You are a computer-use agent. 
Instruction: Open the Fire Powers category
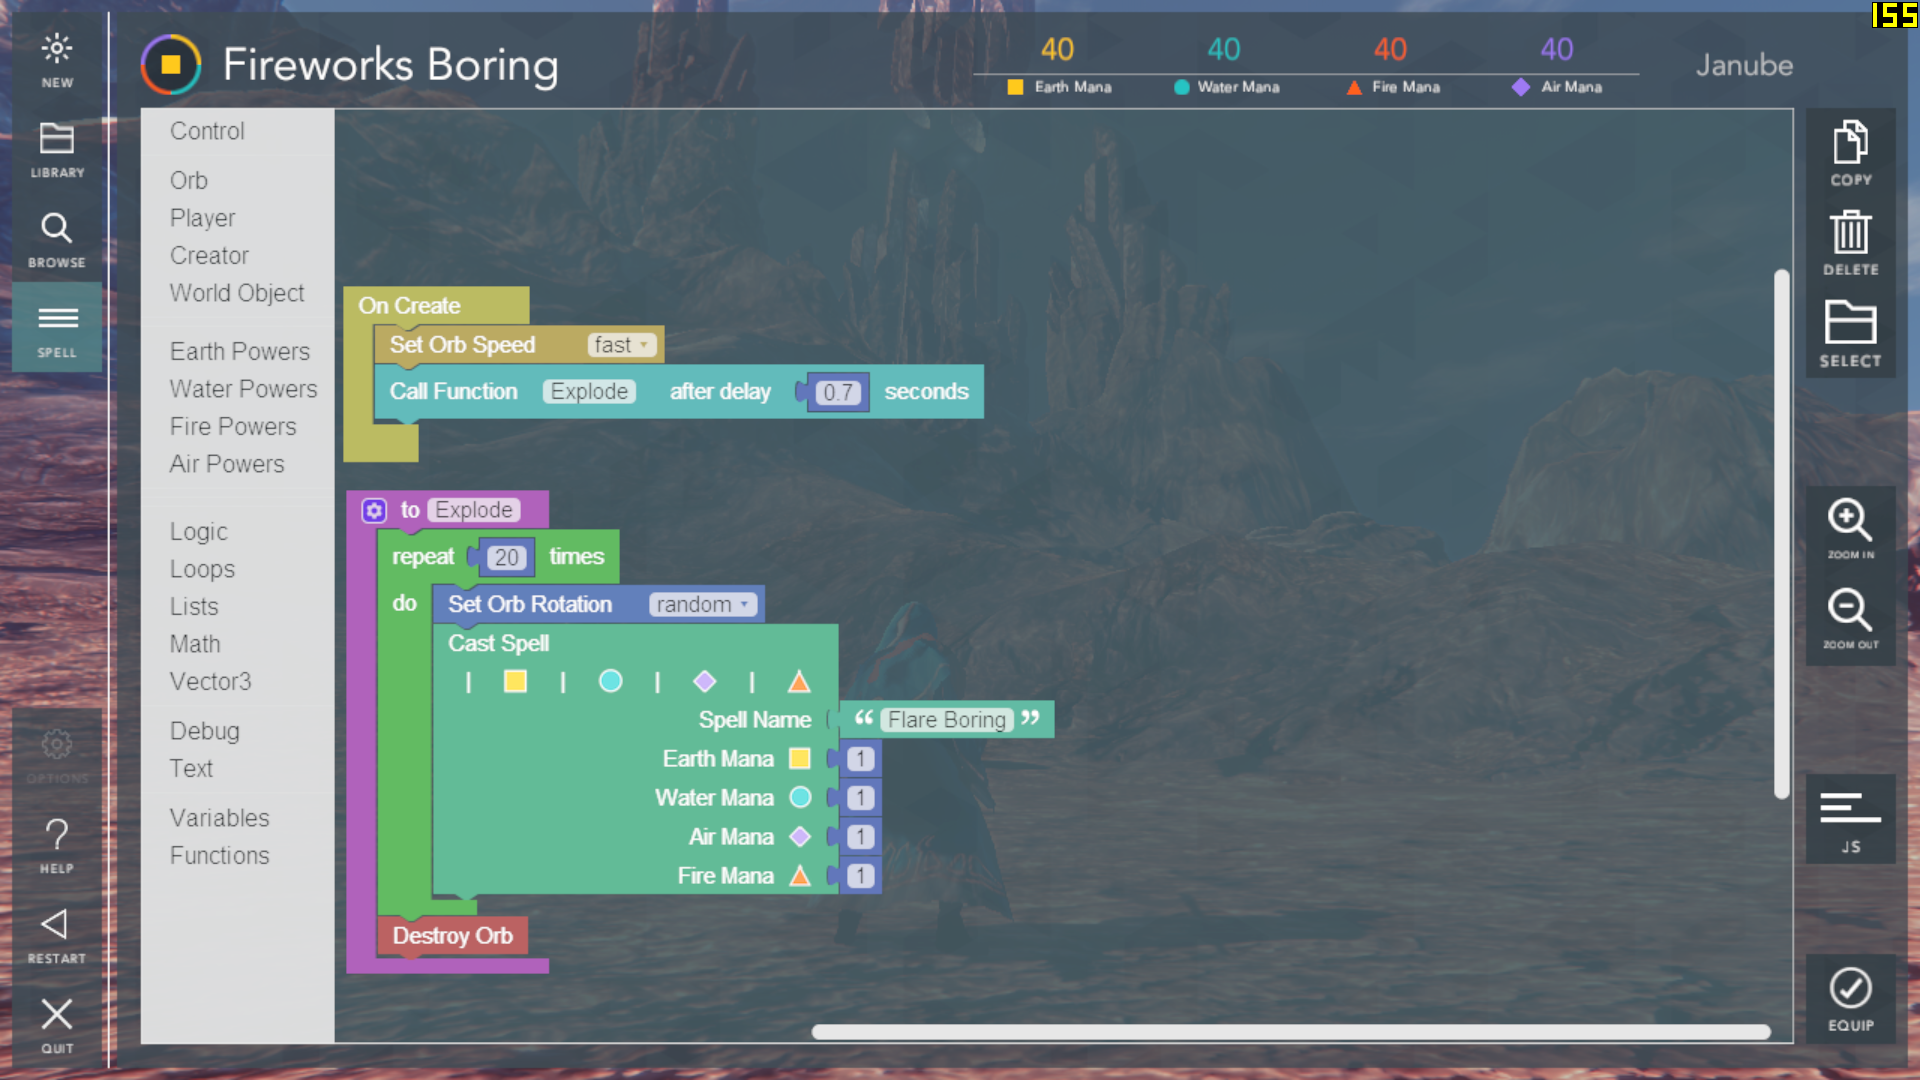click(233, 427)
